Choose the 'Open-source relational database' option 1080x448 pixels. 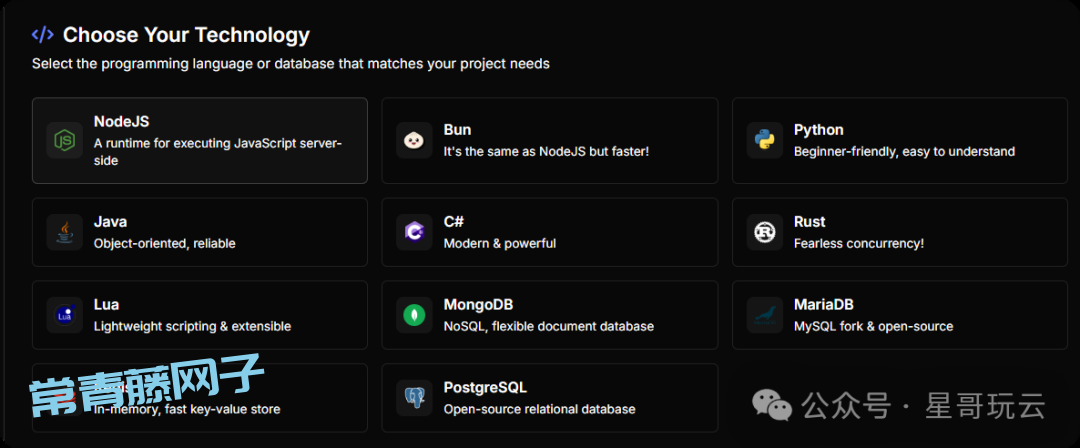coord(539,409)
